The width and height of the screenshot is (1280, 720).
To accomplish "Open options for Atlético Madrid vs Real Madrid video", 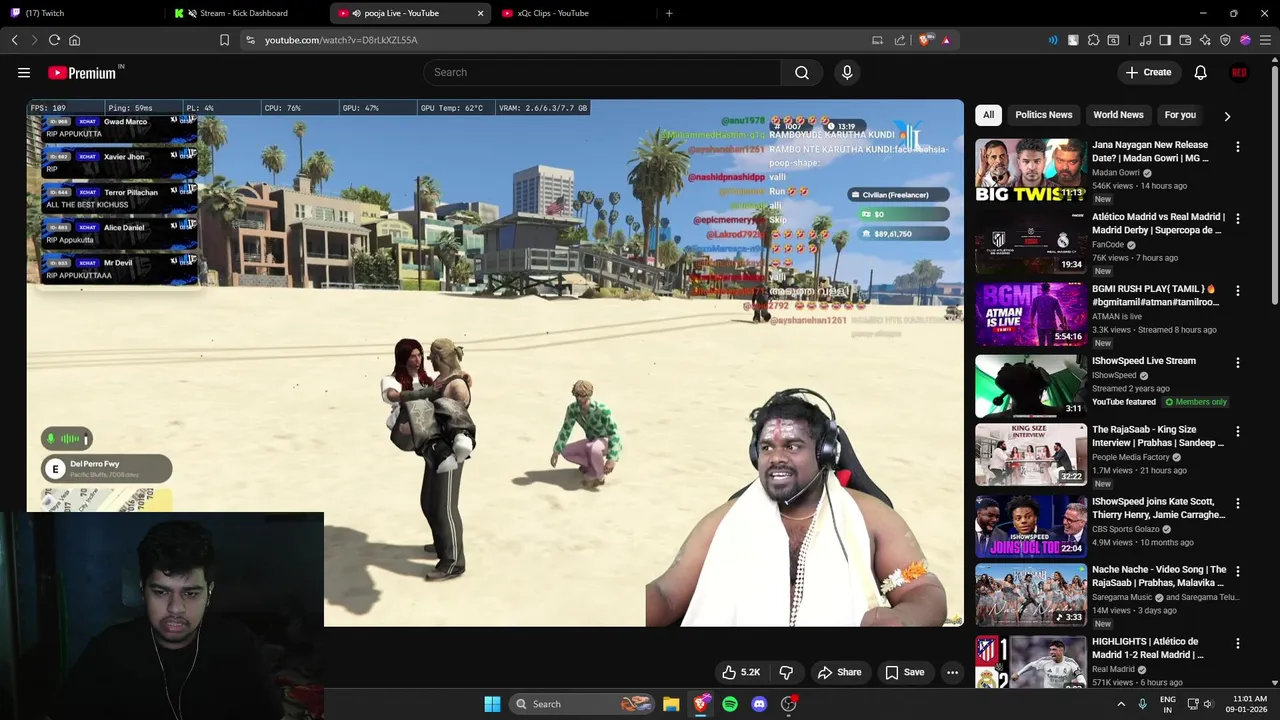I will click(1238, 219).
